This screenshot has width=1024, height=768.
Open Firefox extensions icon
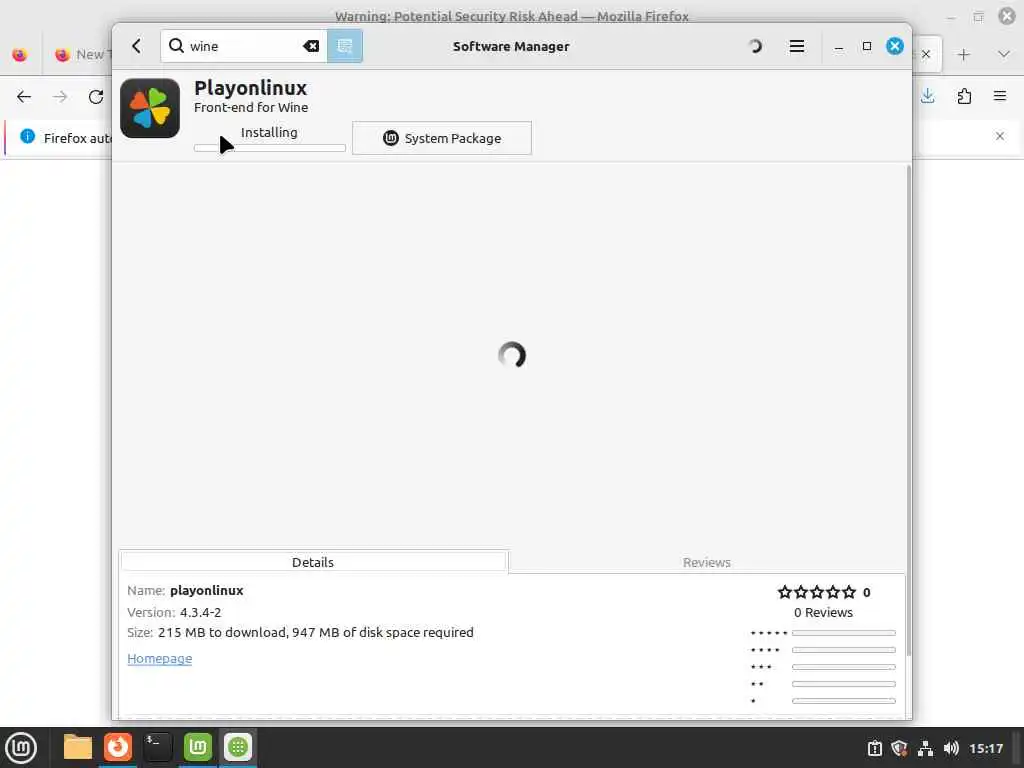coord(964,97)
